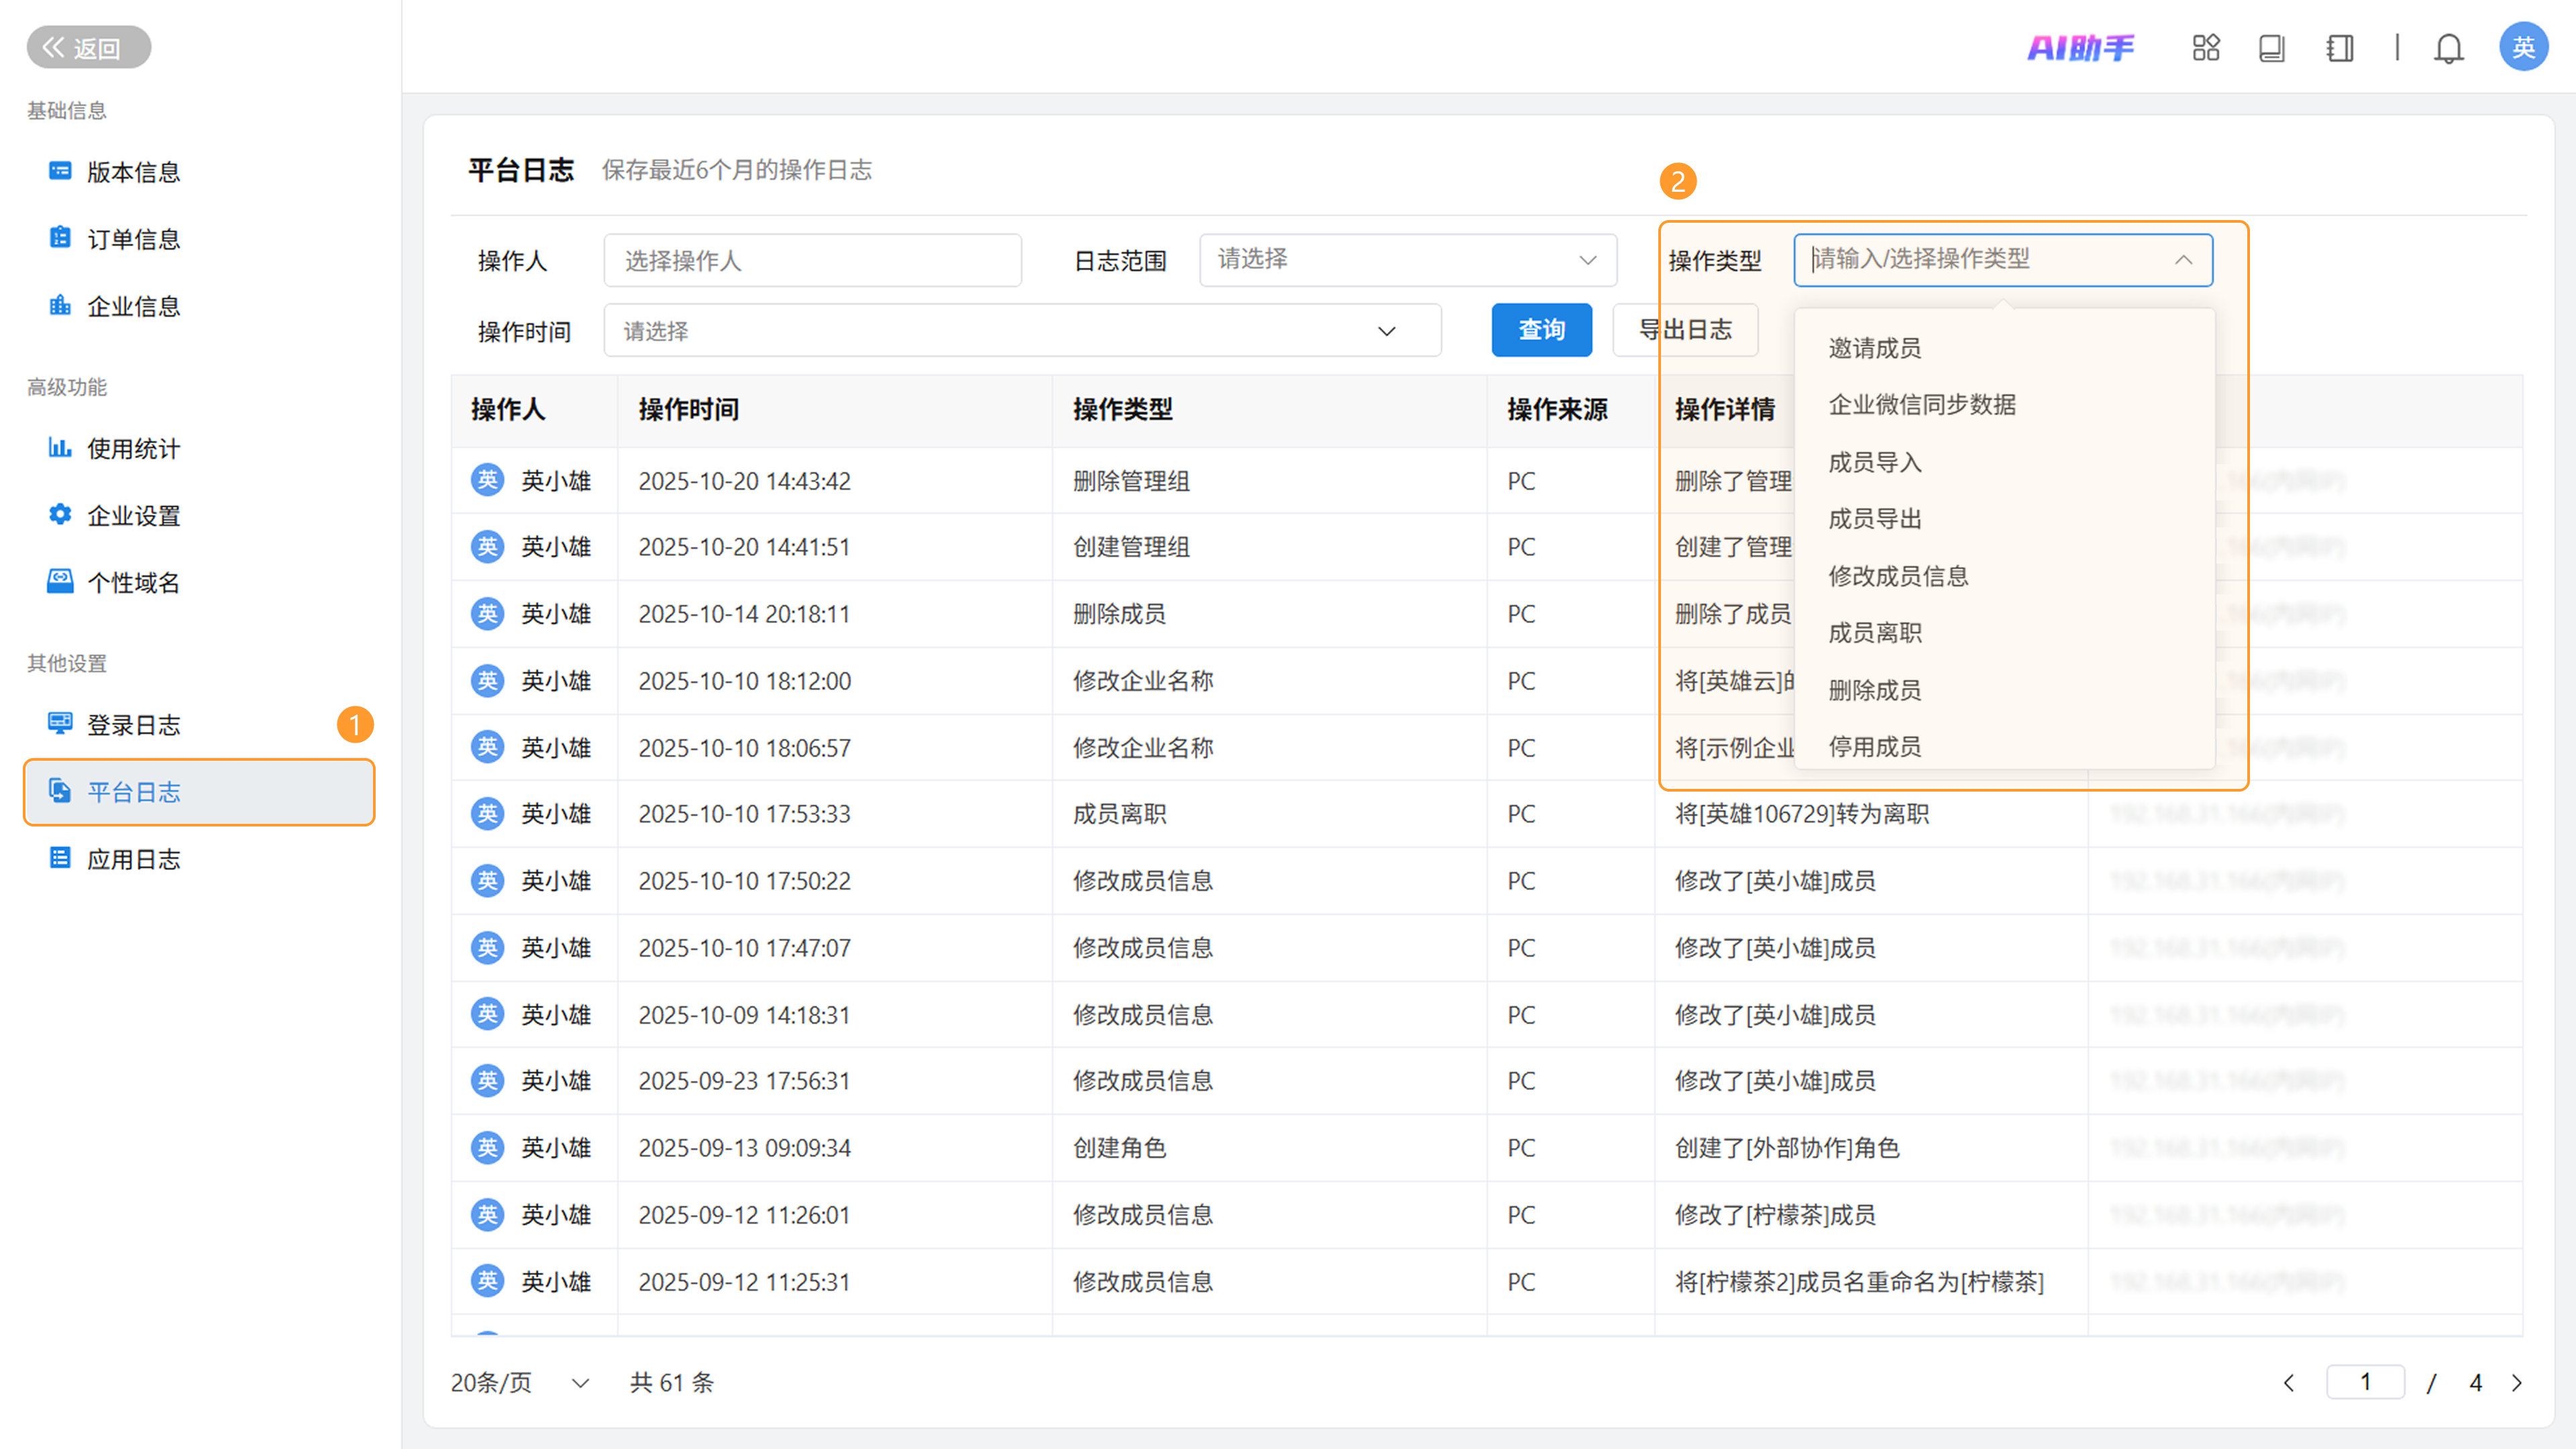The width and height of the screenshot is (2576, 1449).
Task: Expand the 操作时间 dropdown
Action: point(1021,331)
